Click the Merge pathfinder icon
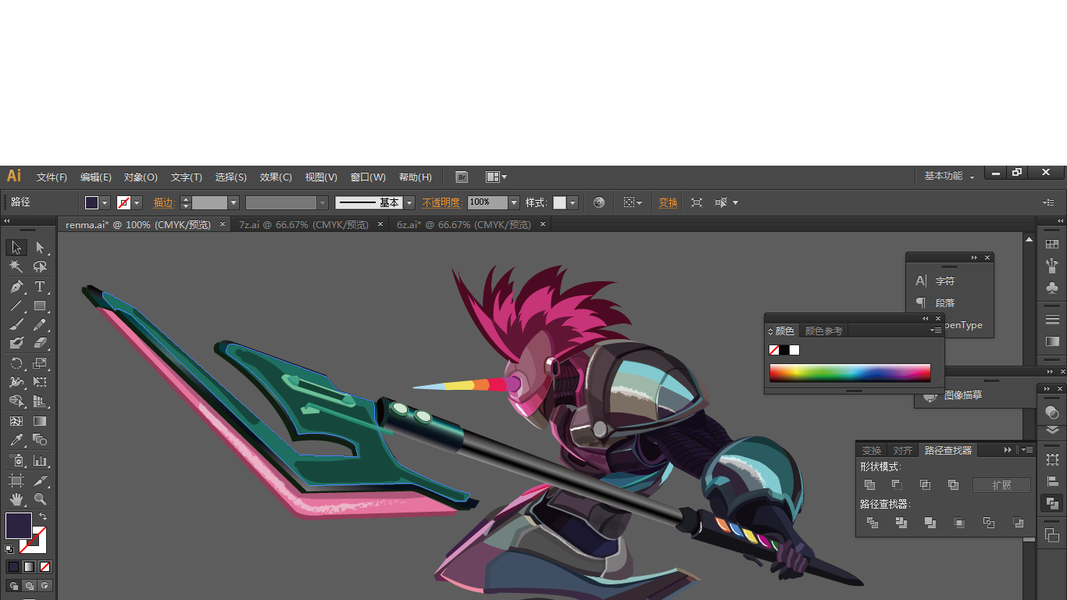The width and height of the screenshot is (1067, 600). pos(930,522)
